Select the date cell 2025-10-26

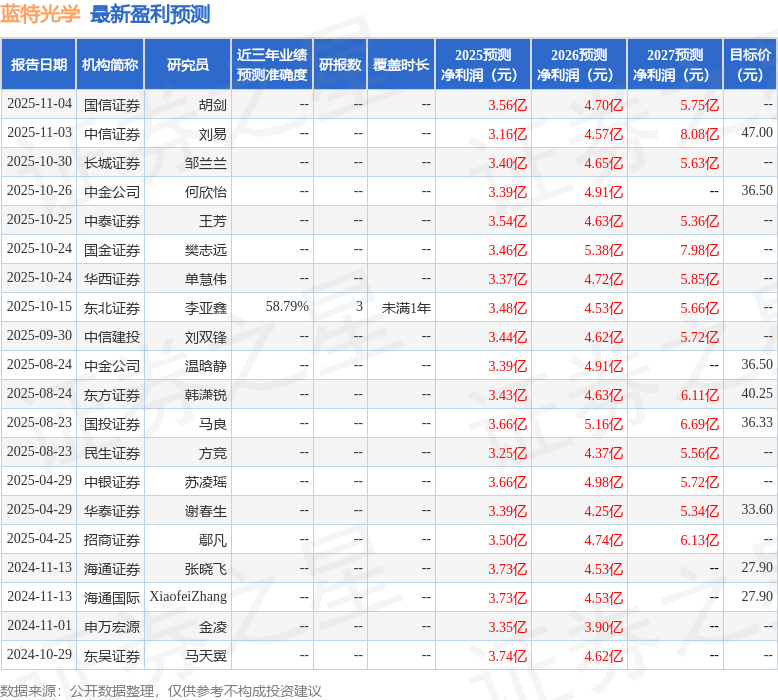(x=39, y=191)
